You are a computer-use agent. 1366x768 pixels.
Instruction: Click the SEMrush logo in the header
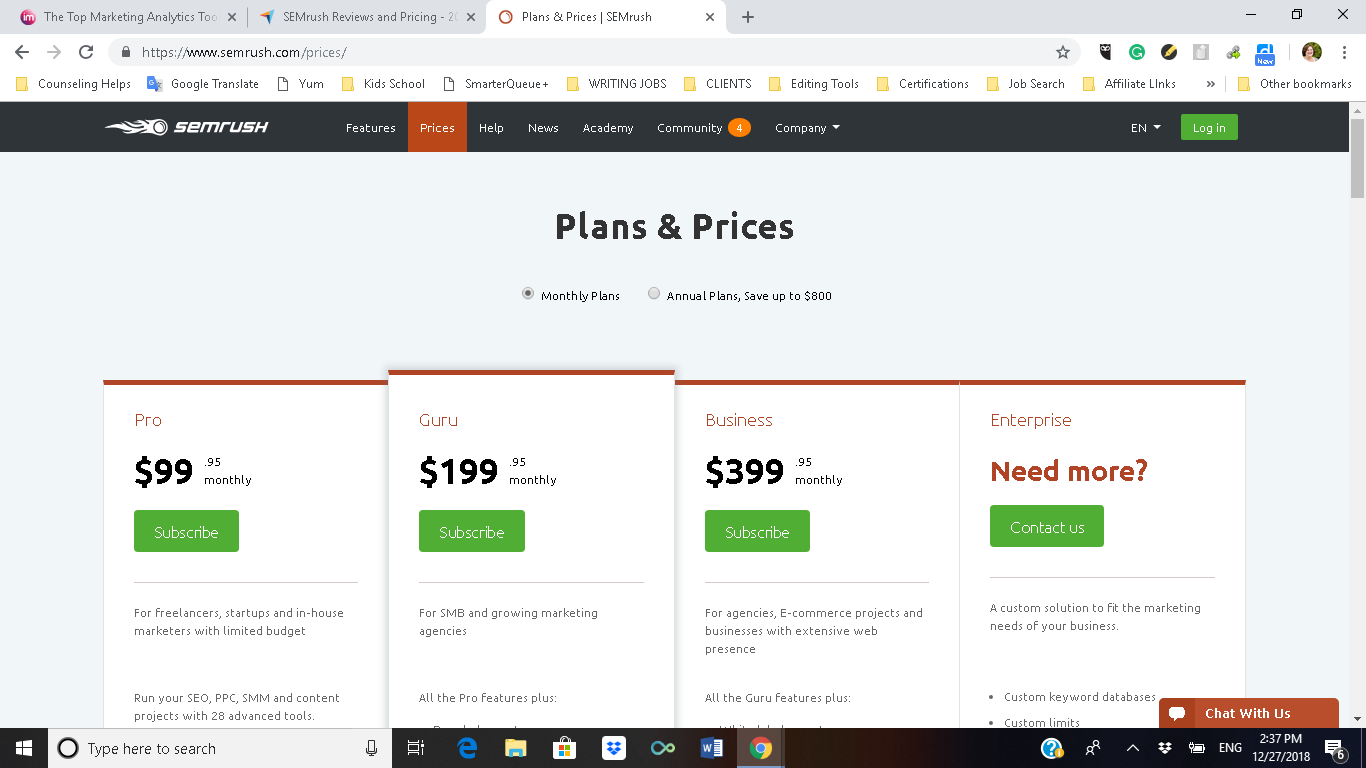[x=187, y=127]
